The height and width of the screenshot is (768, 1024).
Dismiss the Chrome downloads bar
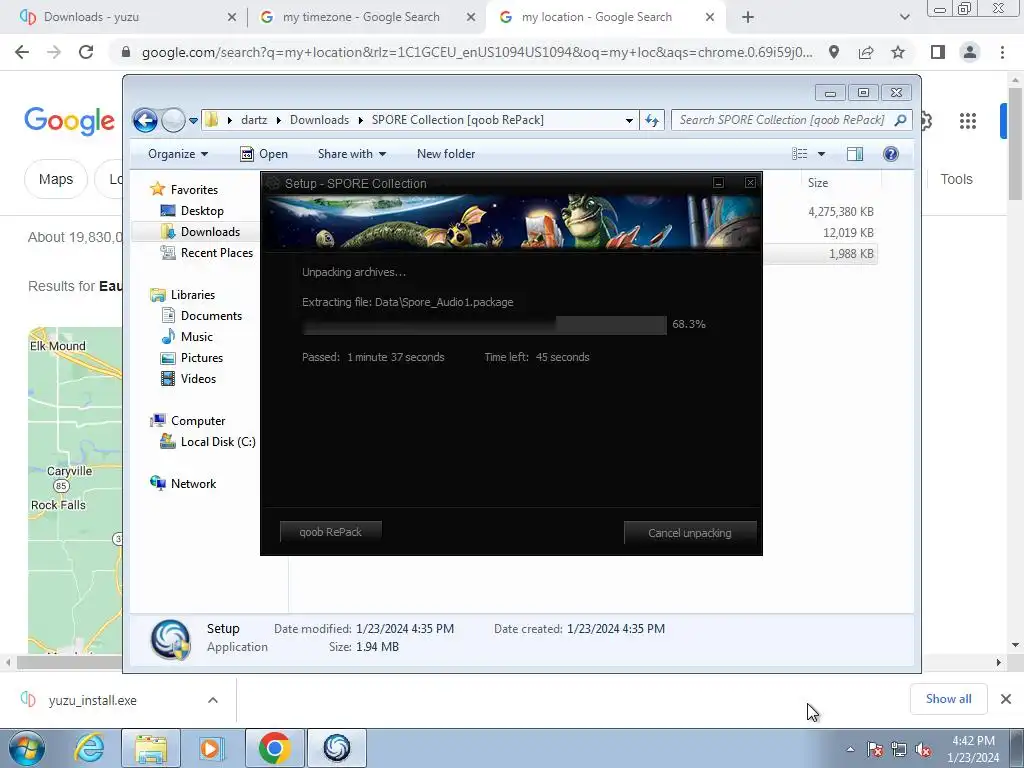(x=1006, y=699)
